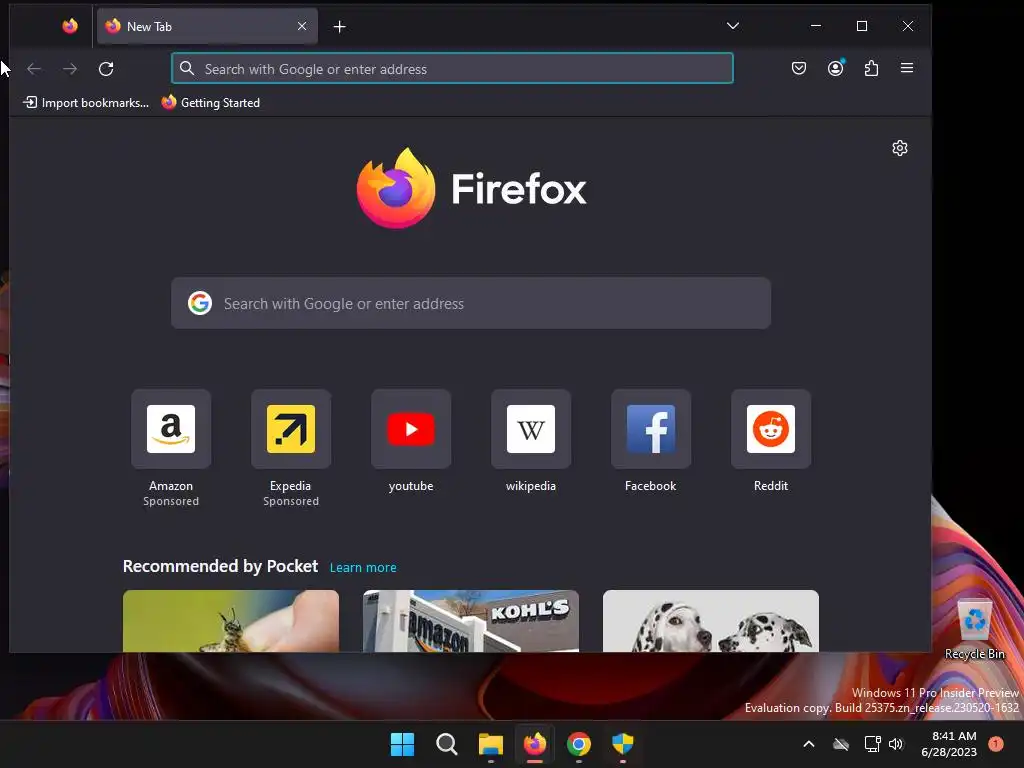This screenshot has width=1024, height=768.
Task: Click the volume speaker tray icon
Action: [x=896, y=744]
